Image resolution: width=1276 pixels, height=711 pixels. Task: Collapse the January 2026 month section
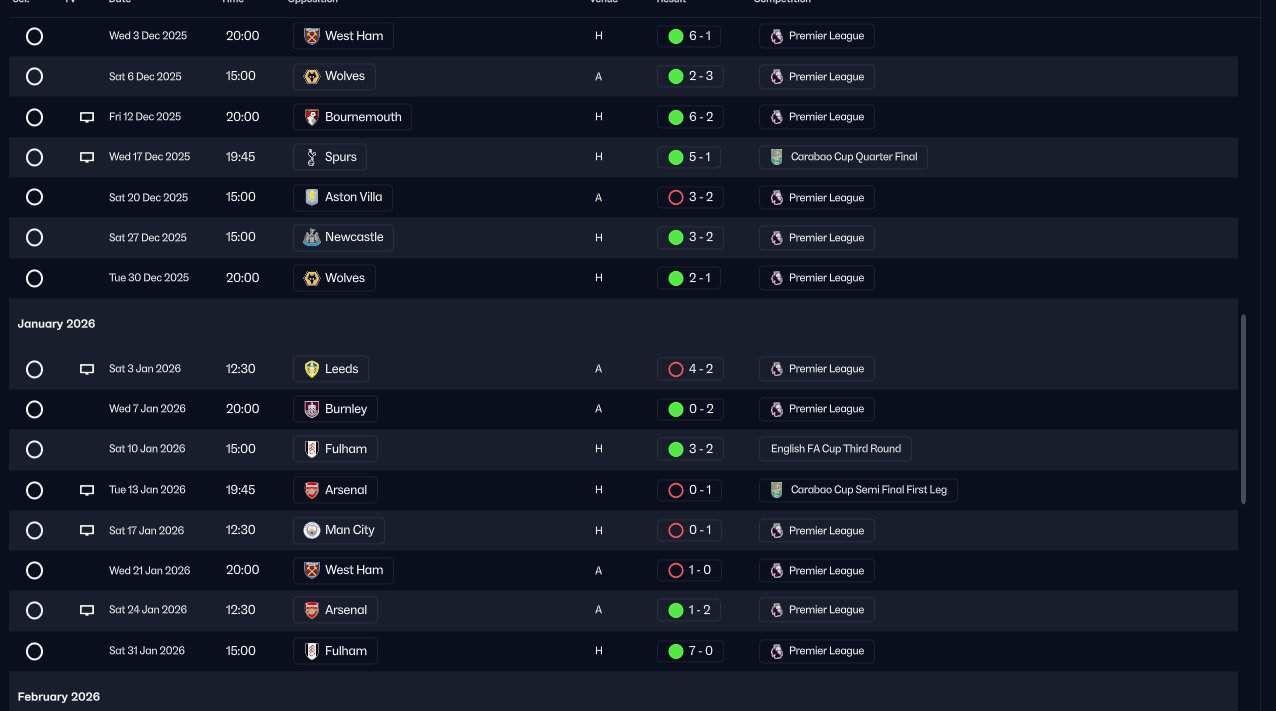[56, 324]
